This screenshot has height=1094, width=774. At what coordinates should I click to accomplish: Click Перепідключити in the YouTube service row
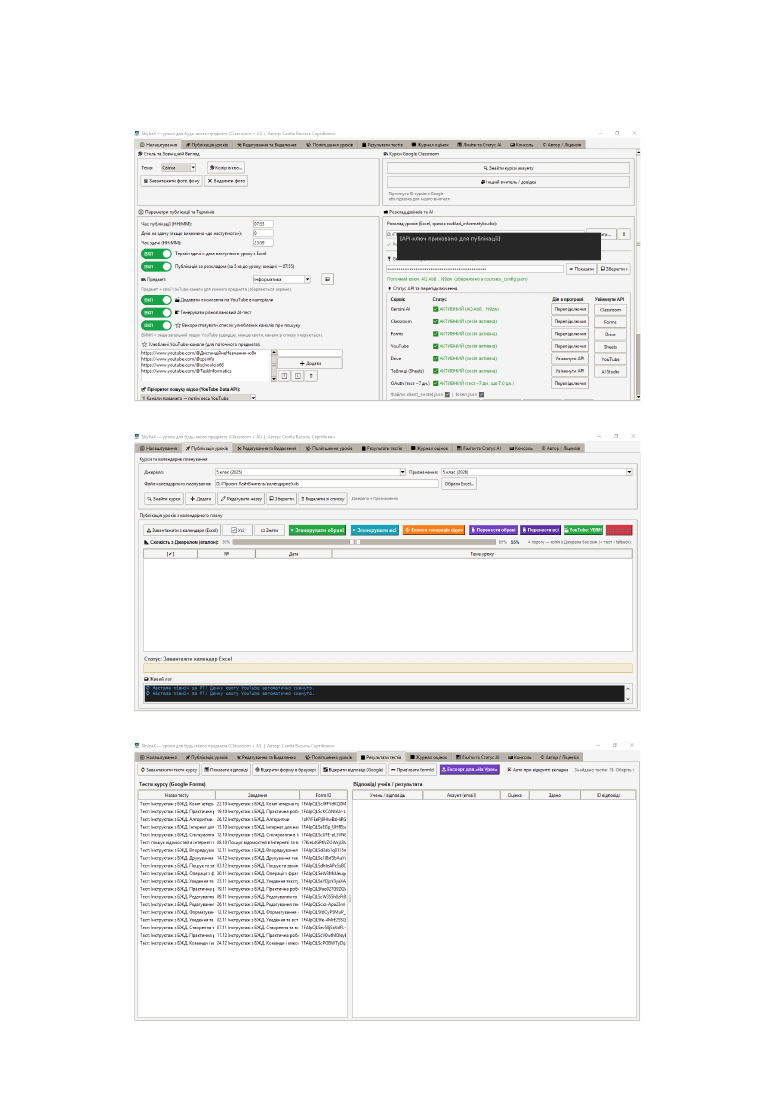(570, 346)
